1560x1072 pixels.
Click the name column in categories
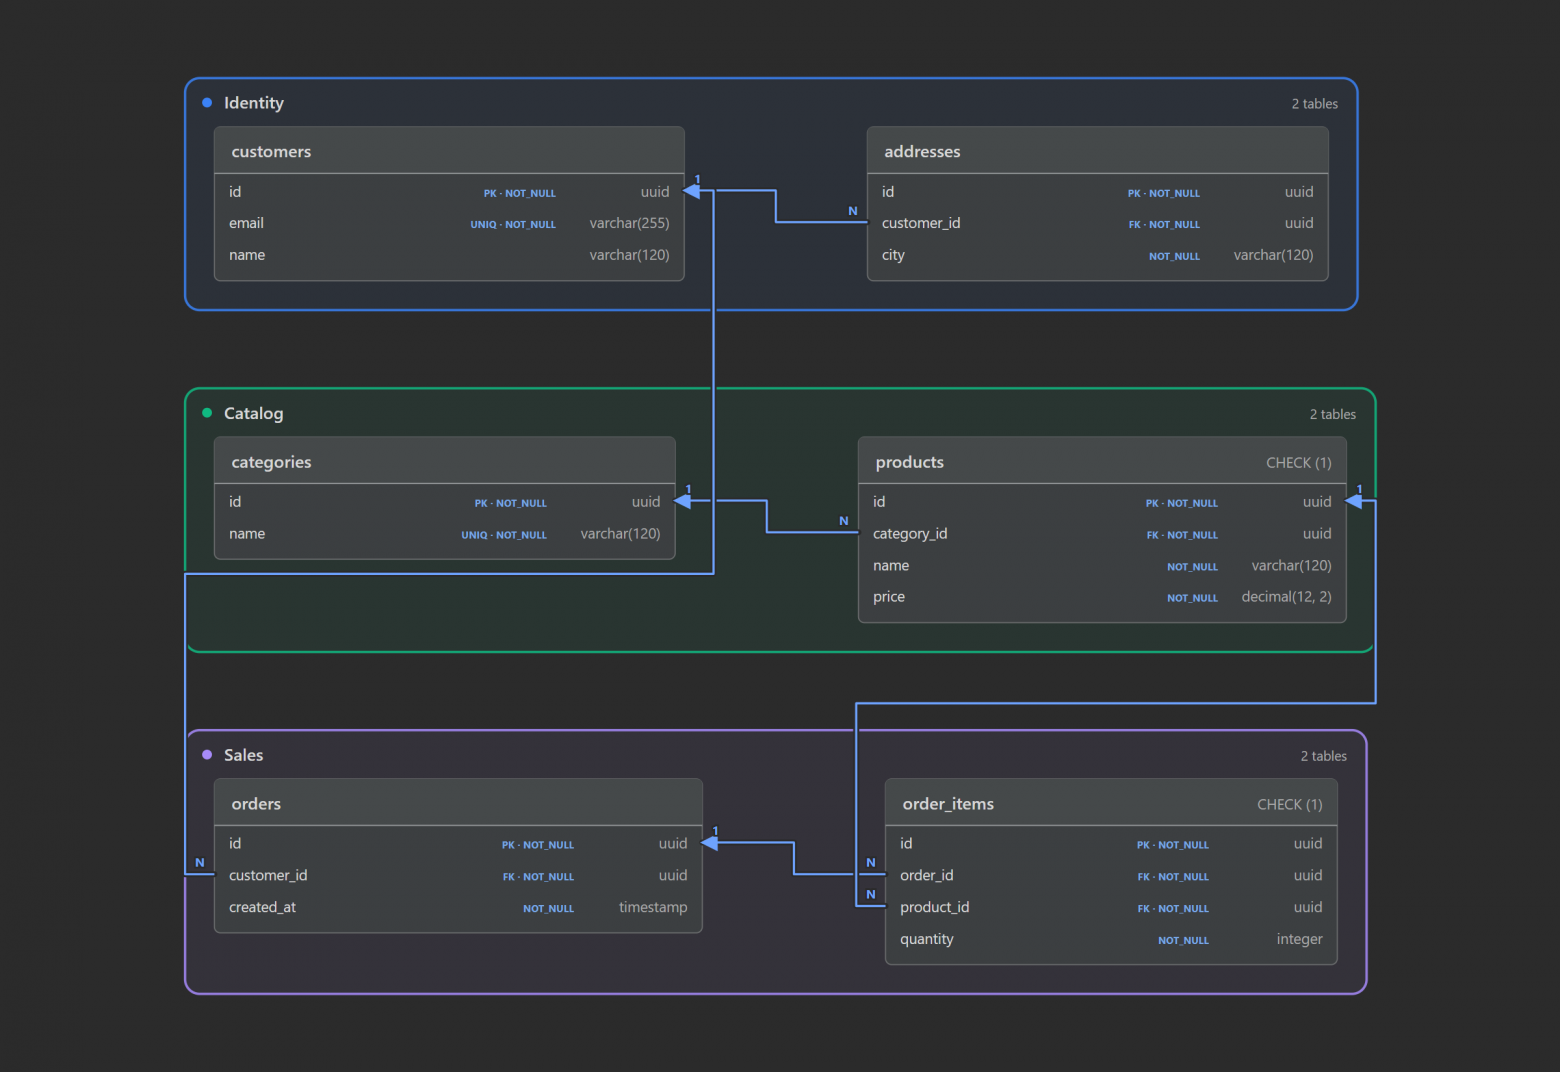pyautogui.click(x=444, y=533)
